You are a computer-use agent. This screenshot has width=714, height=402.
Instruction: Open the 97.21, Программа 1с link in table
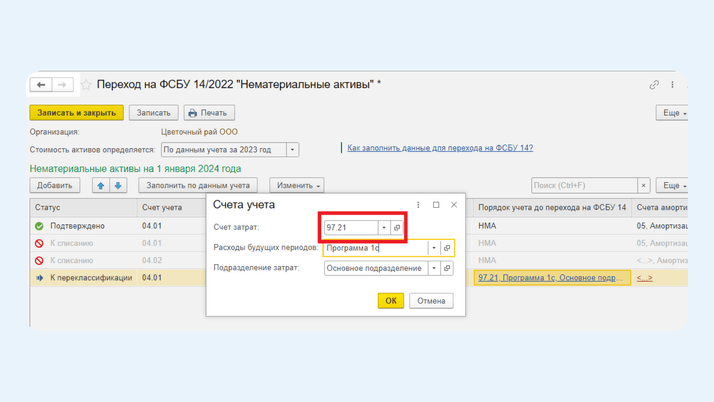tap(550, 278)
